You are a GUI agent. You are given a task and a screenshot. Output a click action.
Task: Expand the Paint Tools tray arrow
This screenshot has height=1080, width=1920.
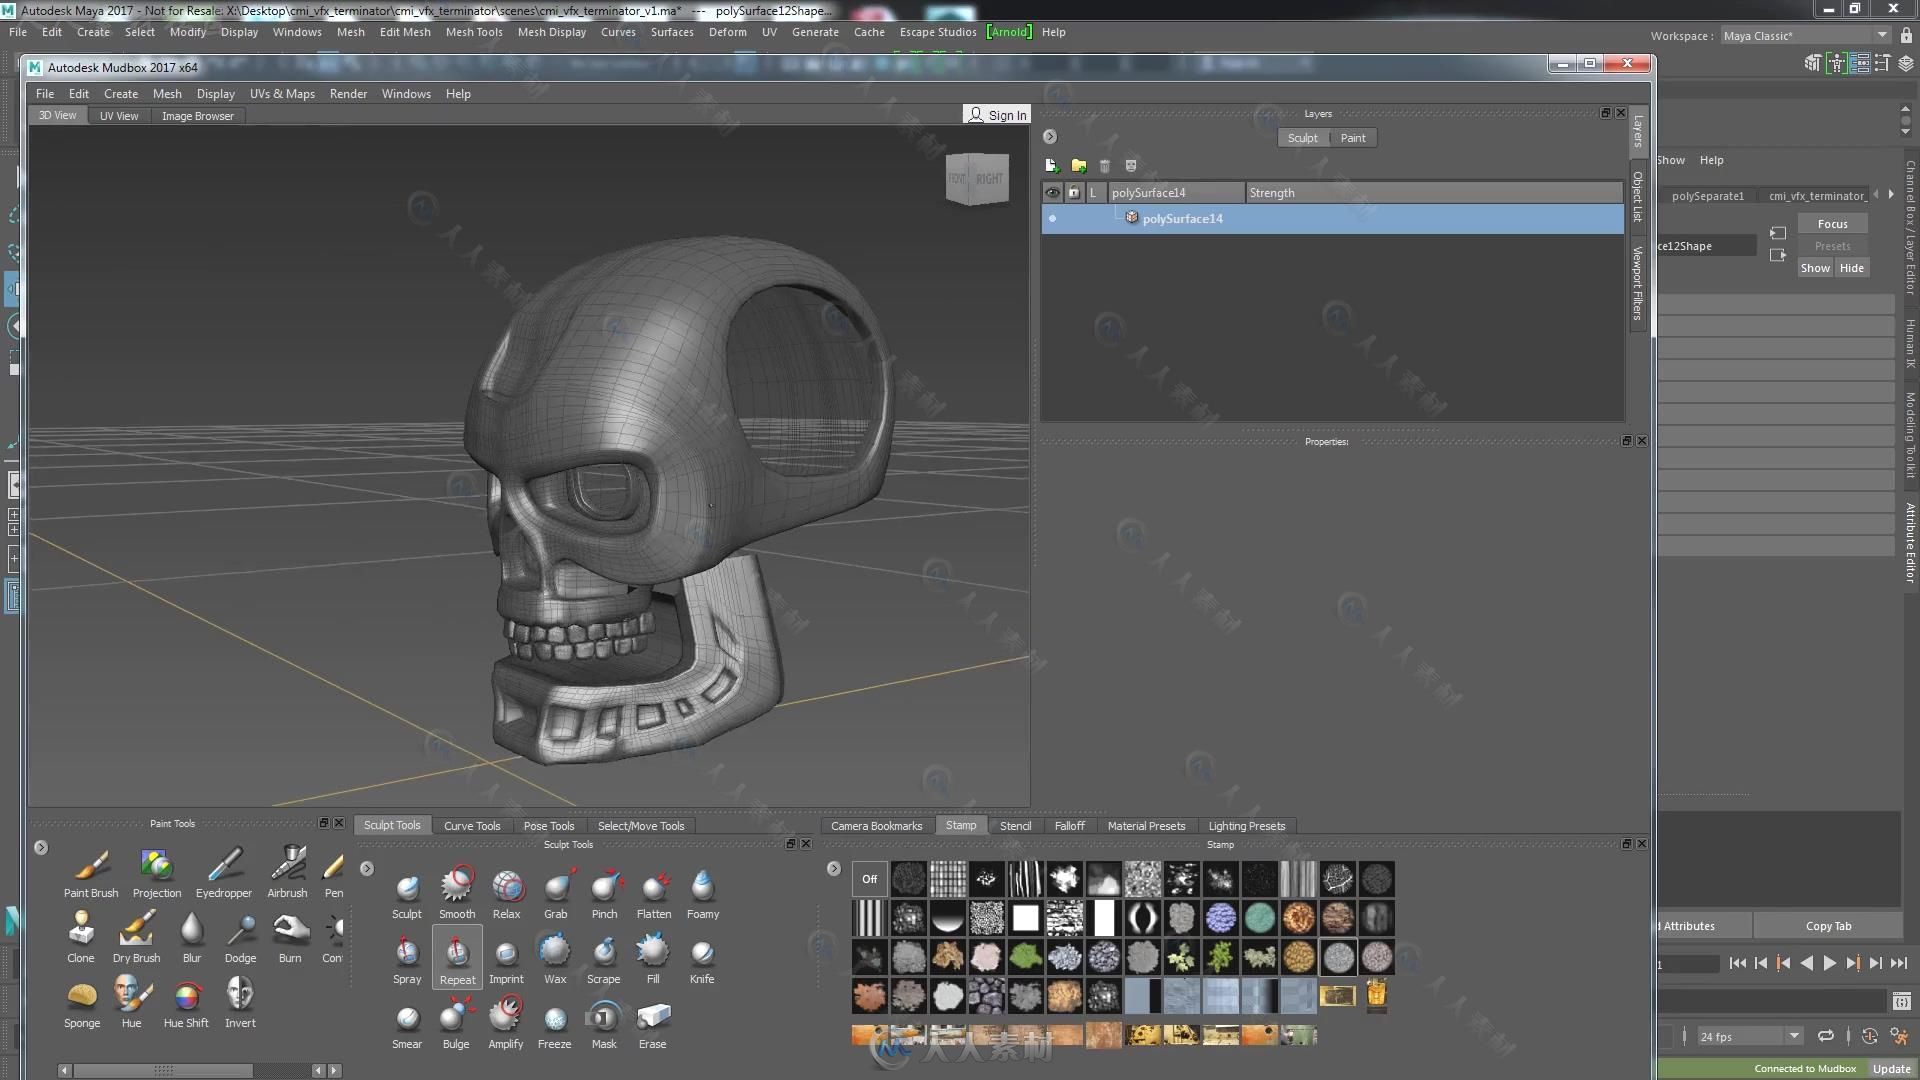pyautogui.click(x=41, y=847)
